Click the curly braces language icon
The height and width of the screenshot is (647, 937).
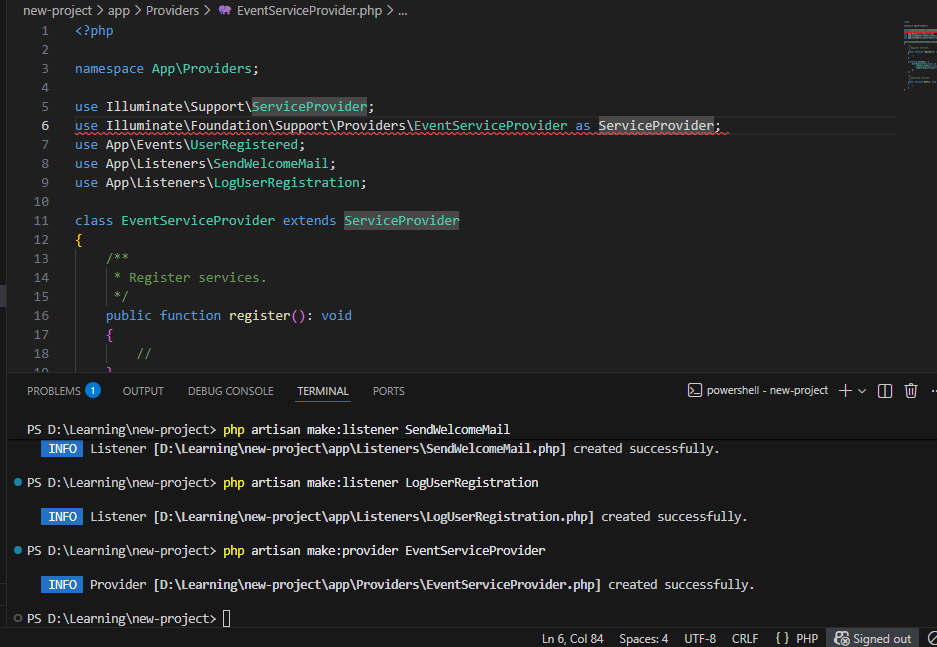pos(782,638)
